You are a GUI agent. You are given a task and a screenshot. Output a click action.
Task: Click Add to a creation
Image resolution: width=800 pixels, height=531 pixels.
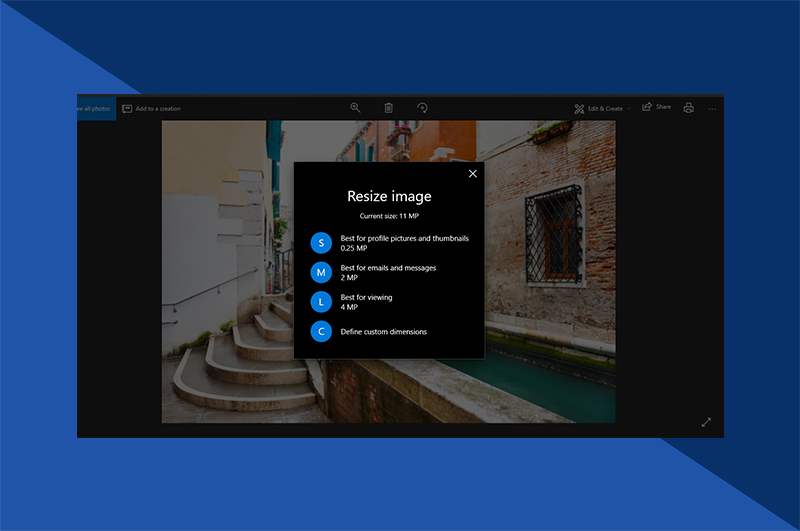click(152, 109)
